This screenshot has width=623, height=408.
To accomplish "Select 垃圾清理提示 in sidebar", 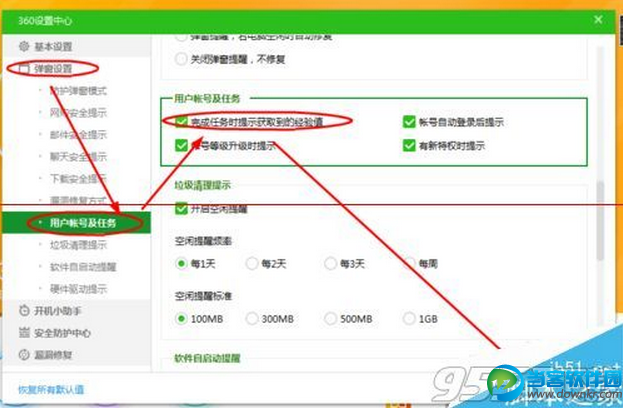I will [78, 245].
